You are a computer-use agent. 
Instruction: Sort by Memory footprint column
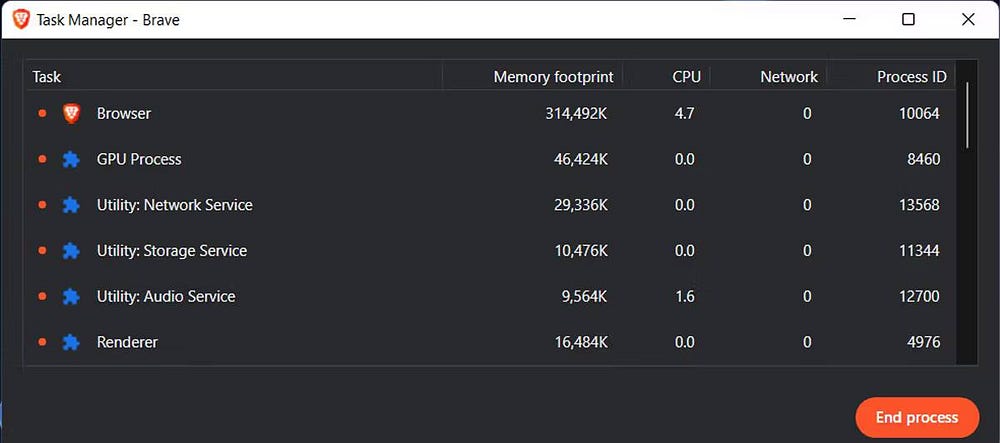tap(550, 77)
